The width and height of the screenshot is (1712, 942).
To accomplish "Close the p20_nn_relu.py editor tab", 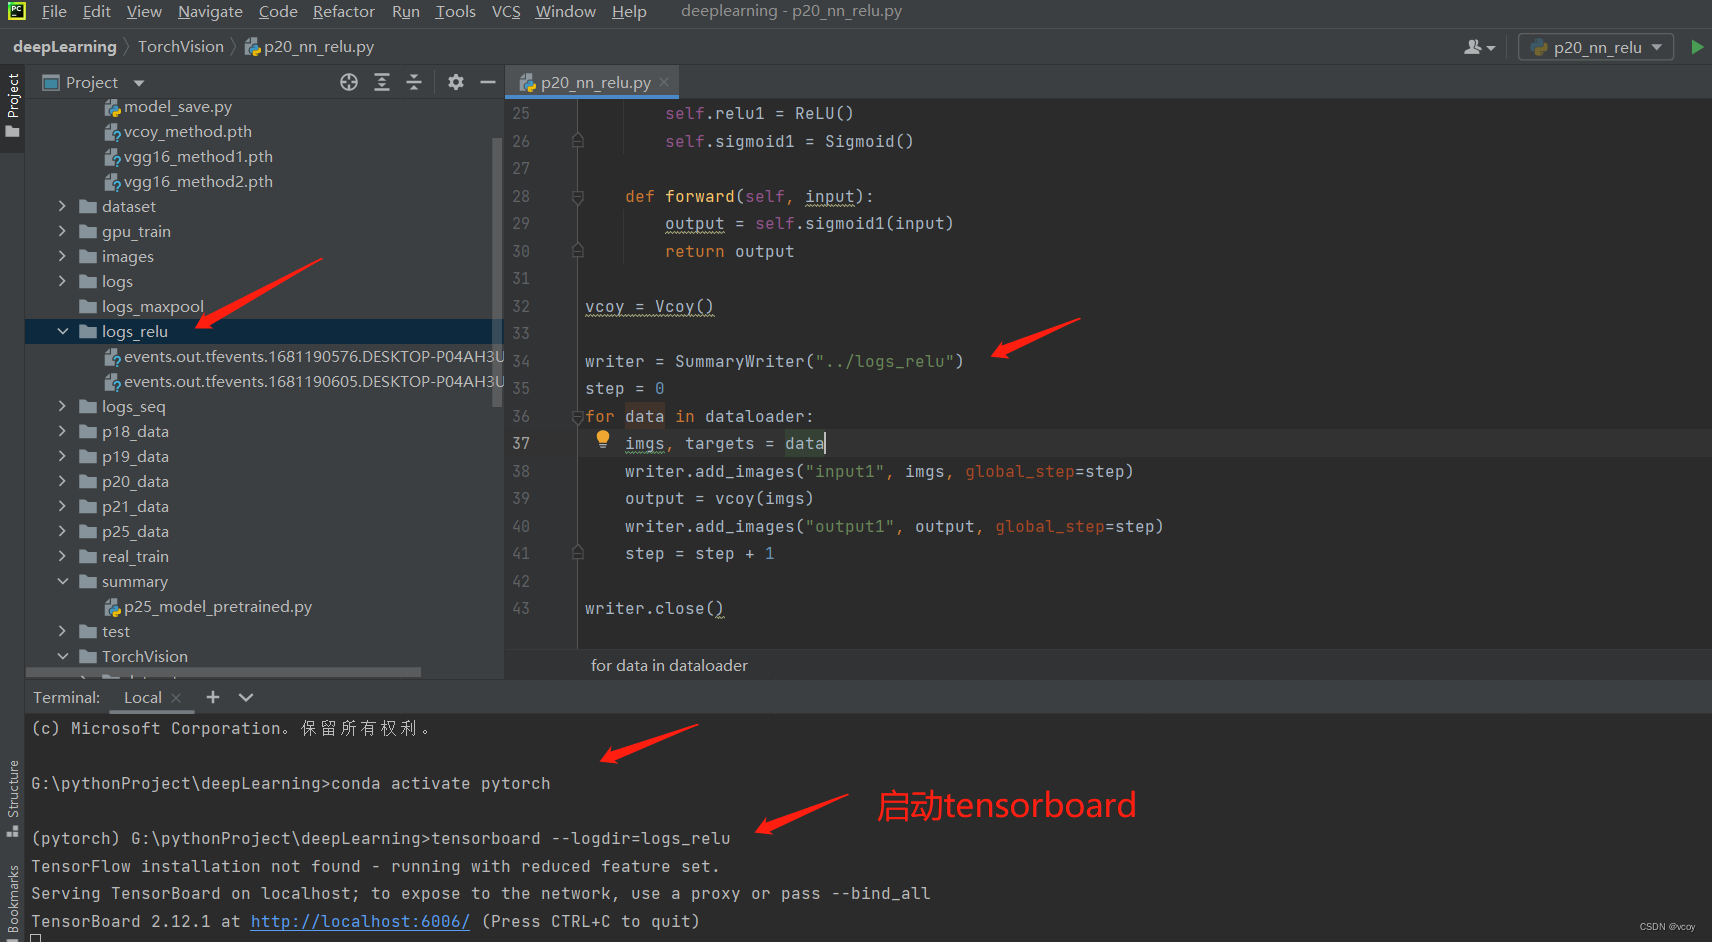I will [664, 82].
